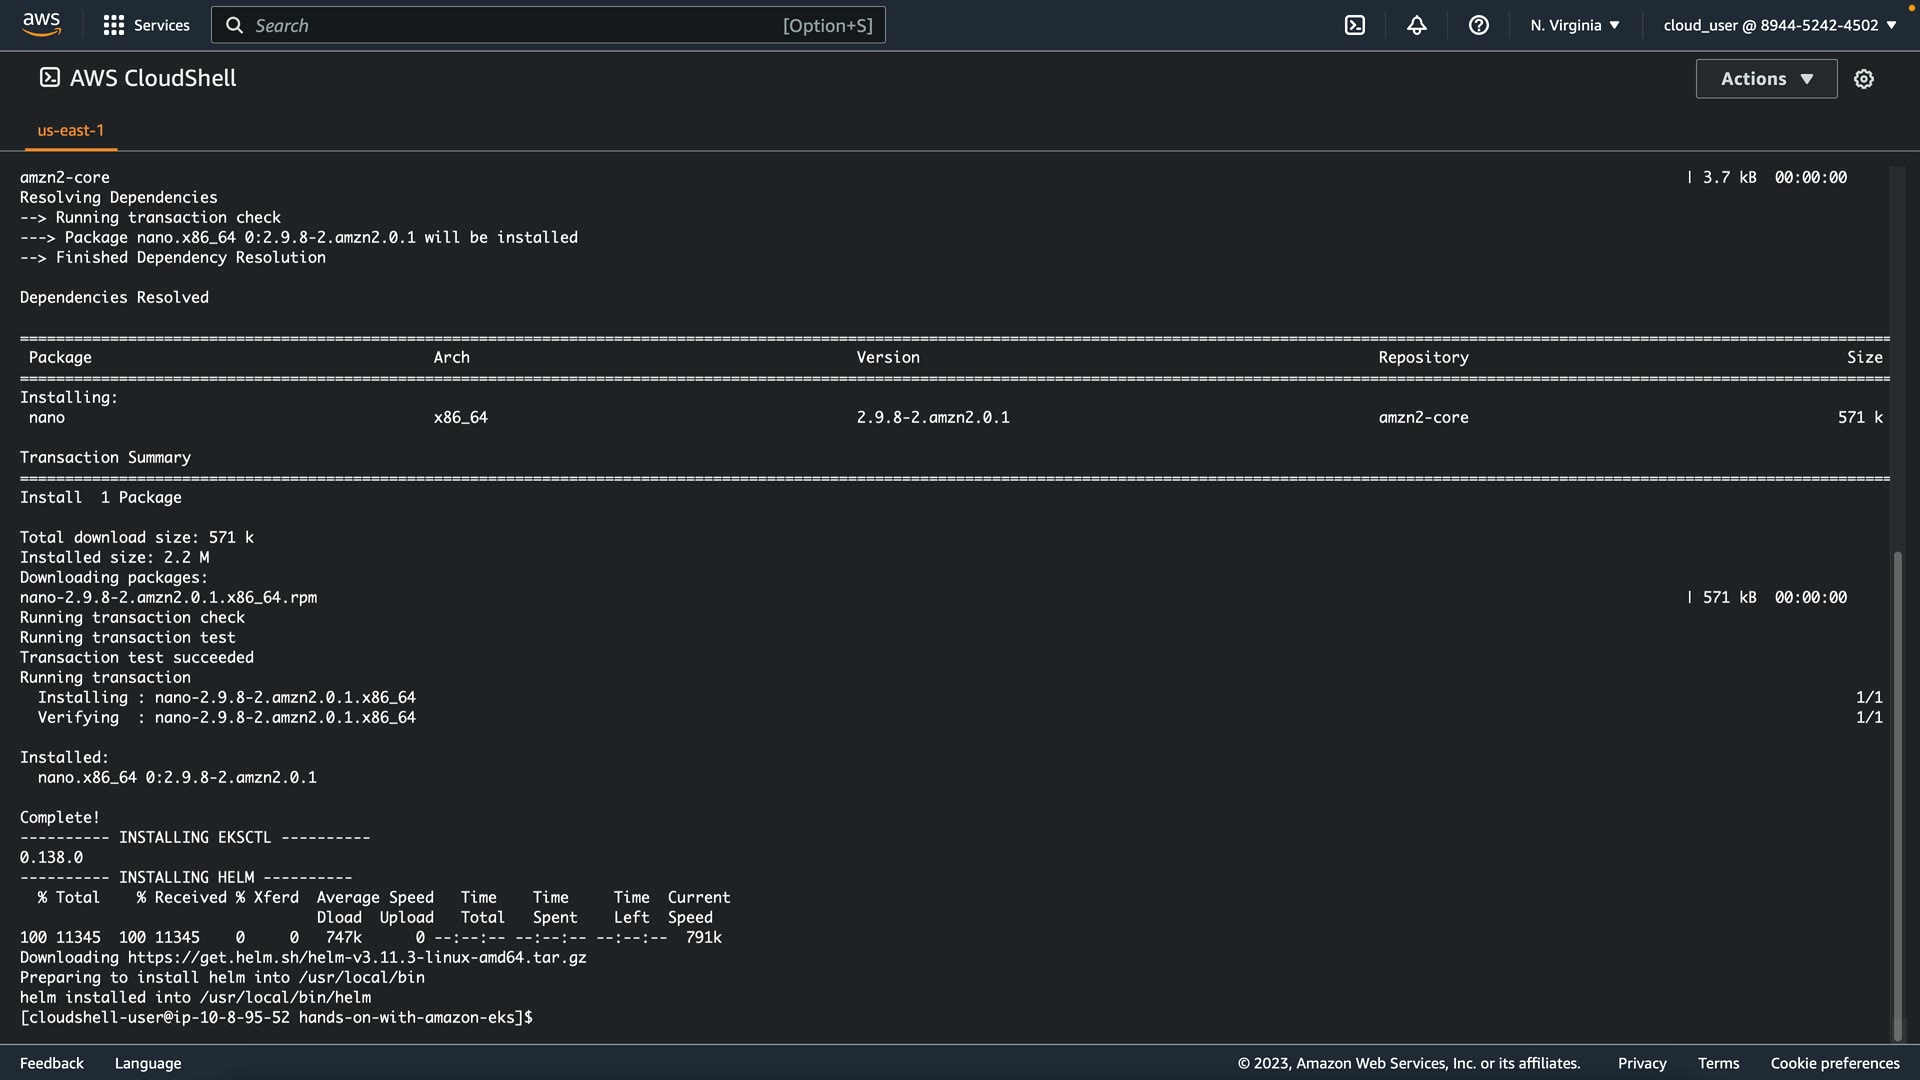Click the magnifier icon in search bar
This screenshot has width=1920, height=1080.
234,25
